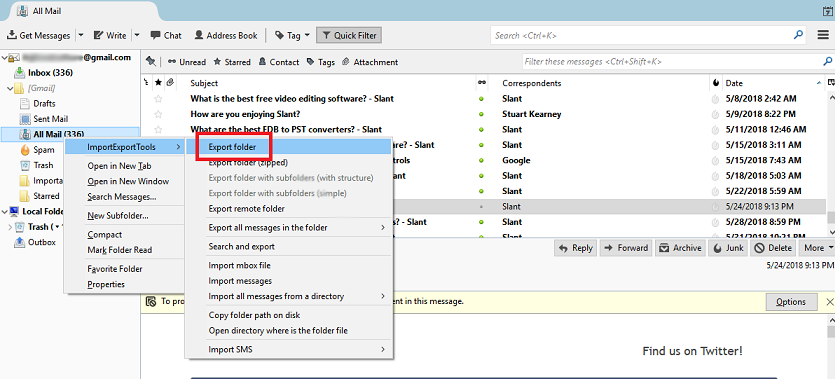This screenshot has width=835, height=379.
Task: Click junk icon on the 5/8/2018 2:42 AM row
Action: (715, 99)
